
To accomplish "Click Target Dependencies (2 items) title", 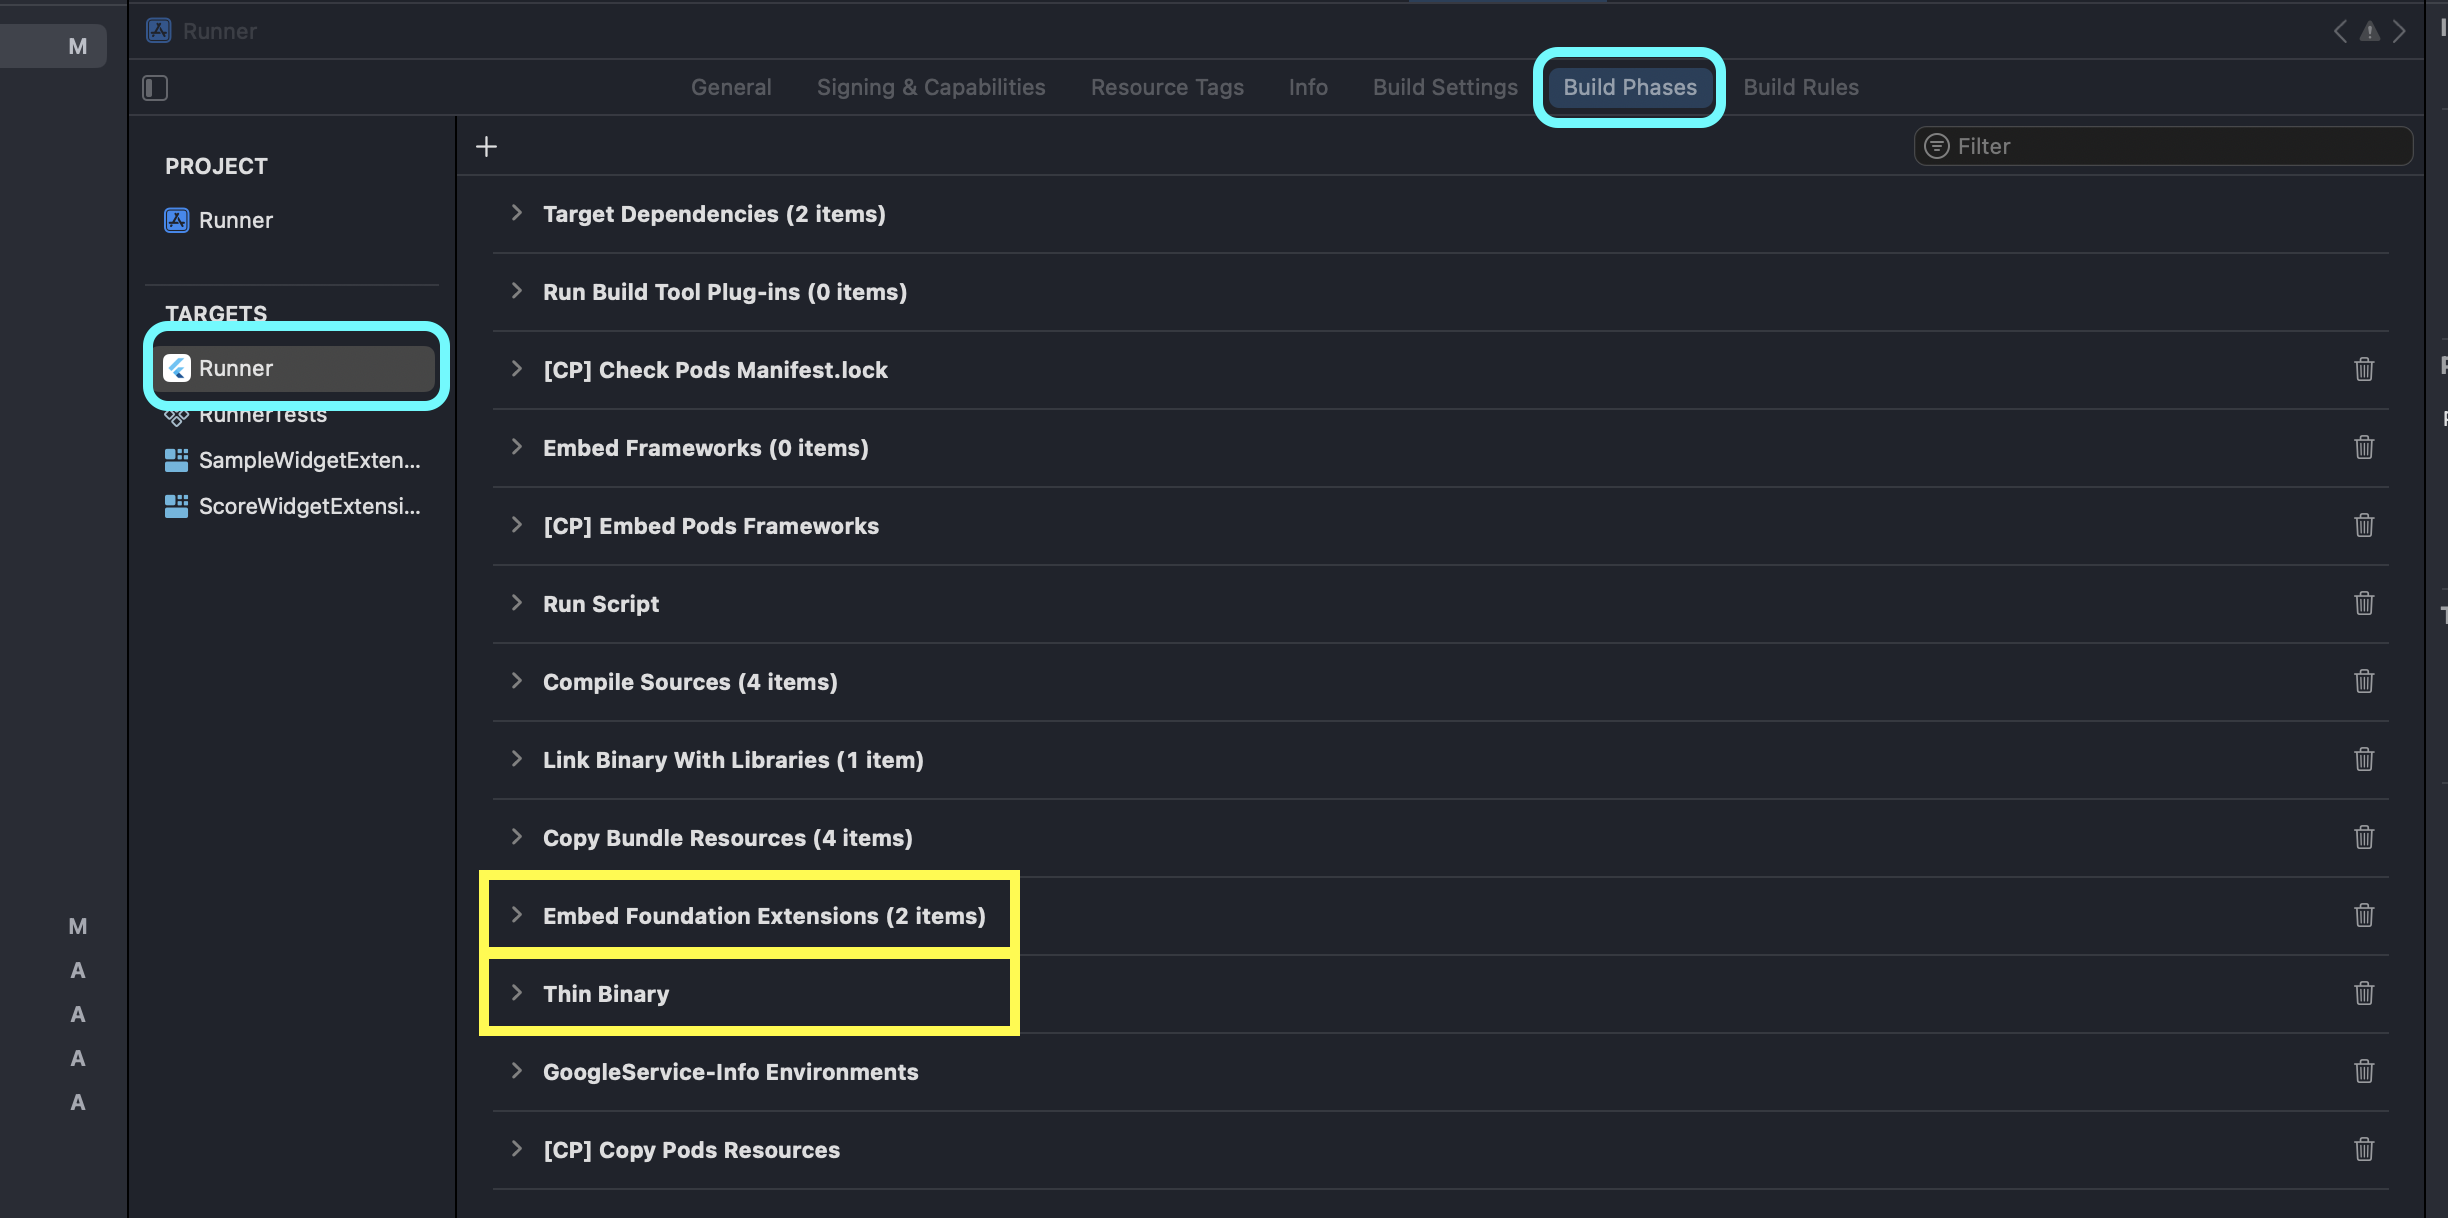I will point(714,214).
